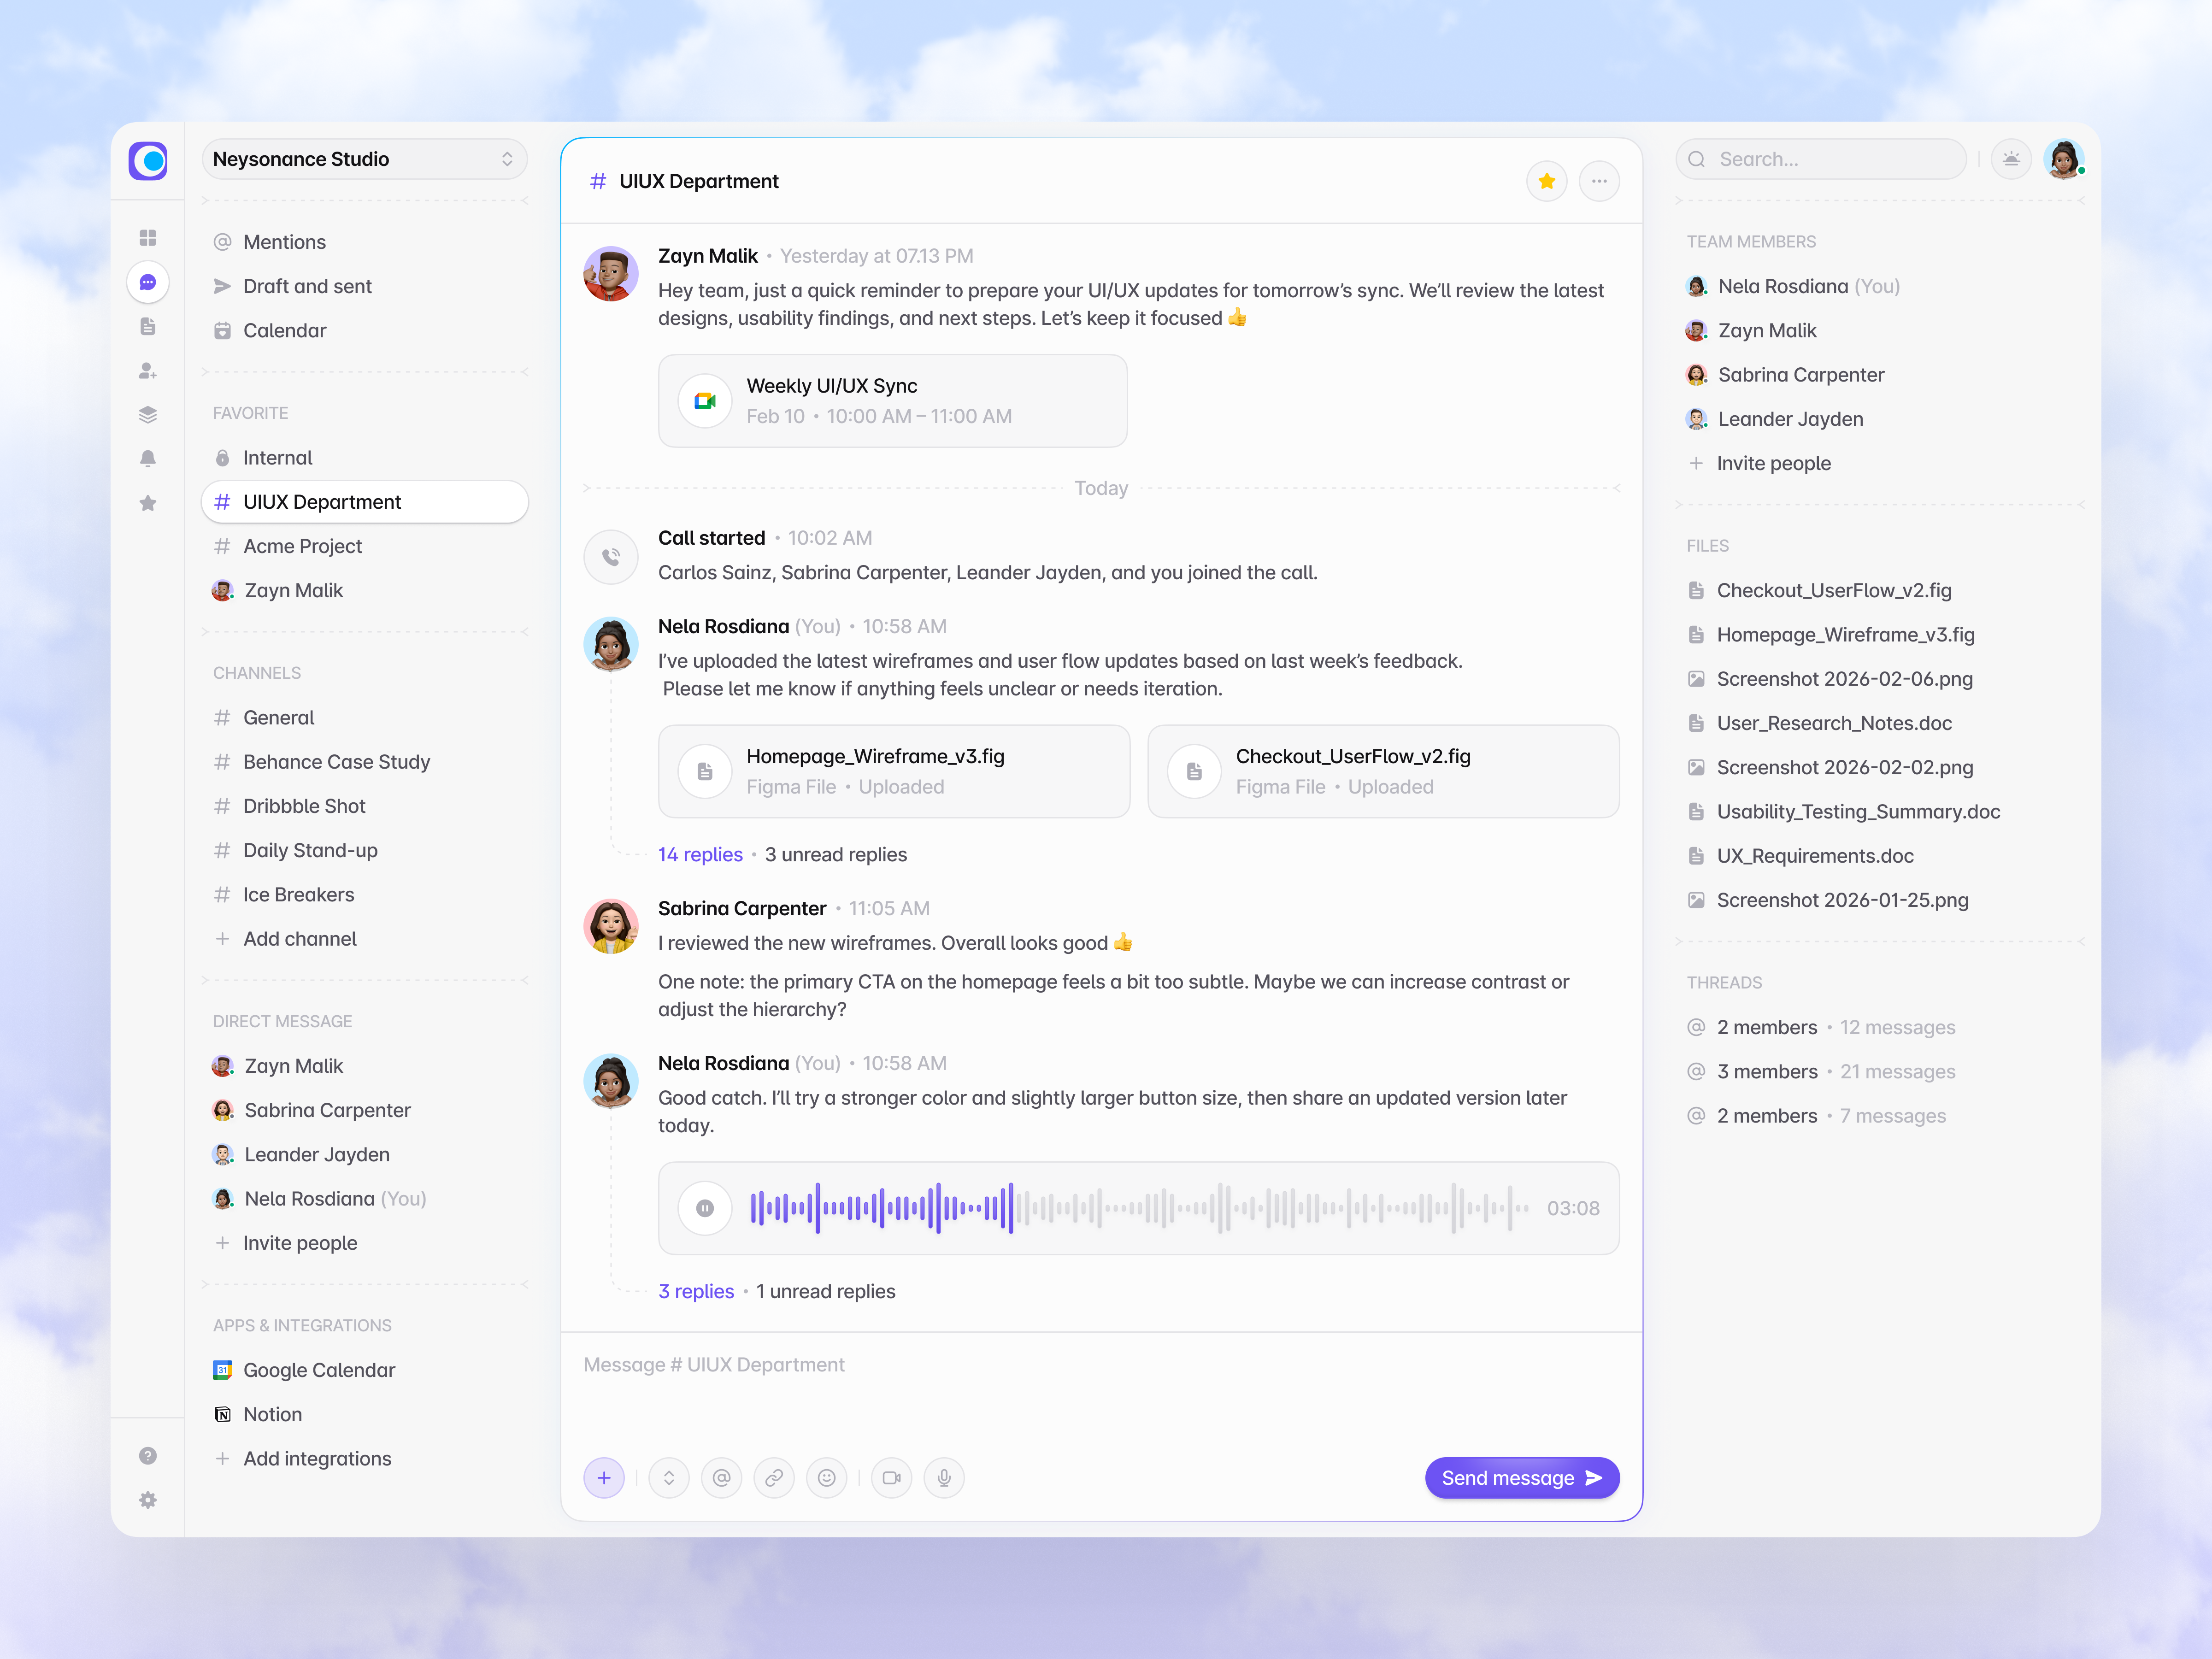Focus the Search field
Viewport: 2212px width, 1659px height.
[x=1821, y=159]
